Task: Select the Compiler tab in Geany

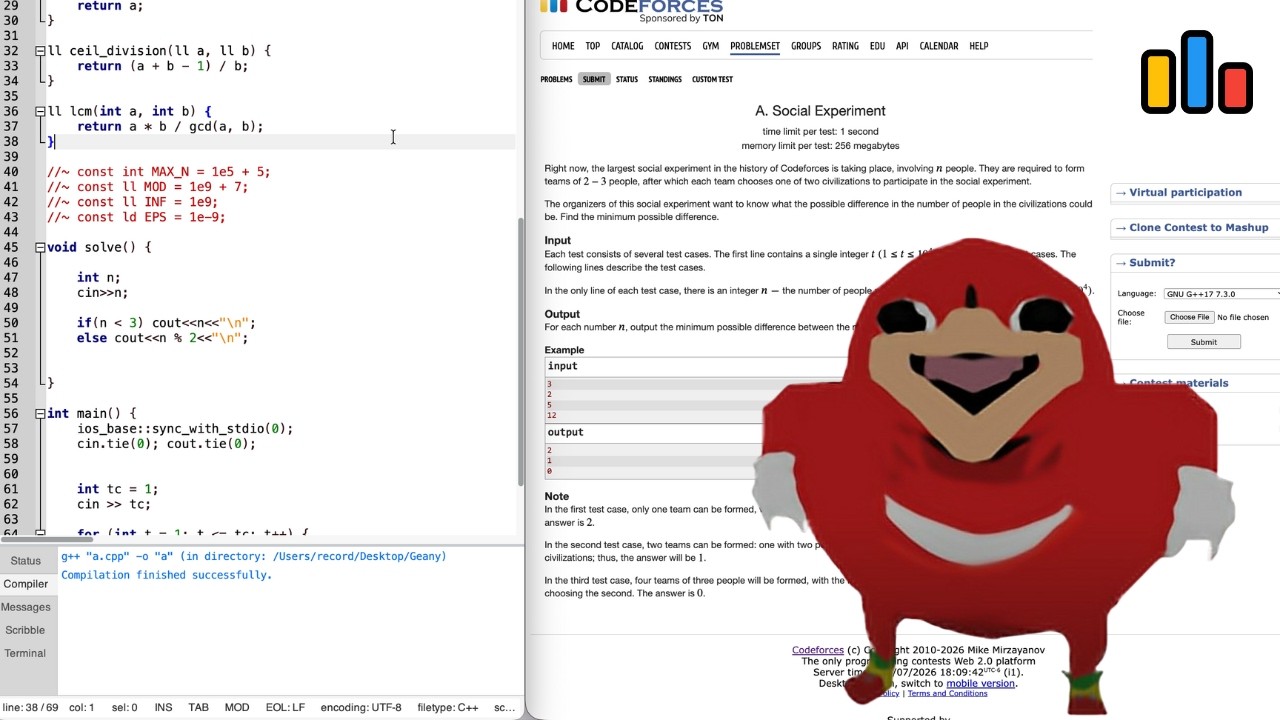Action: [26, 584]
